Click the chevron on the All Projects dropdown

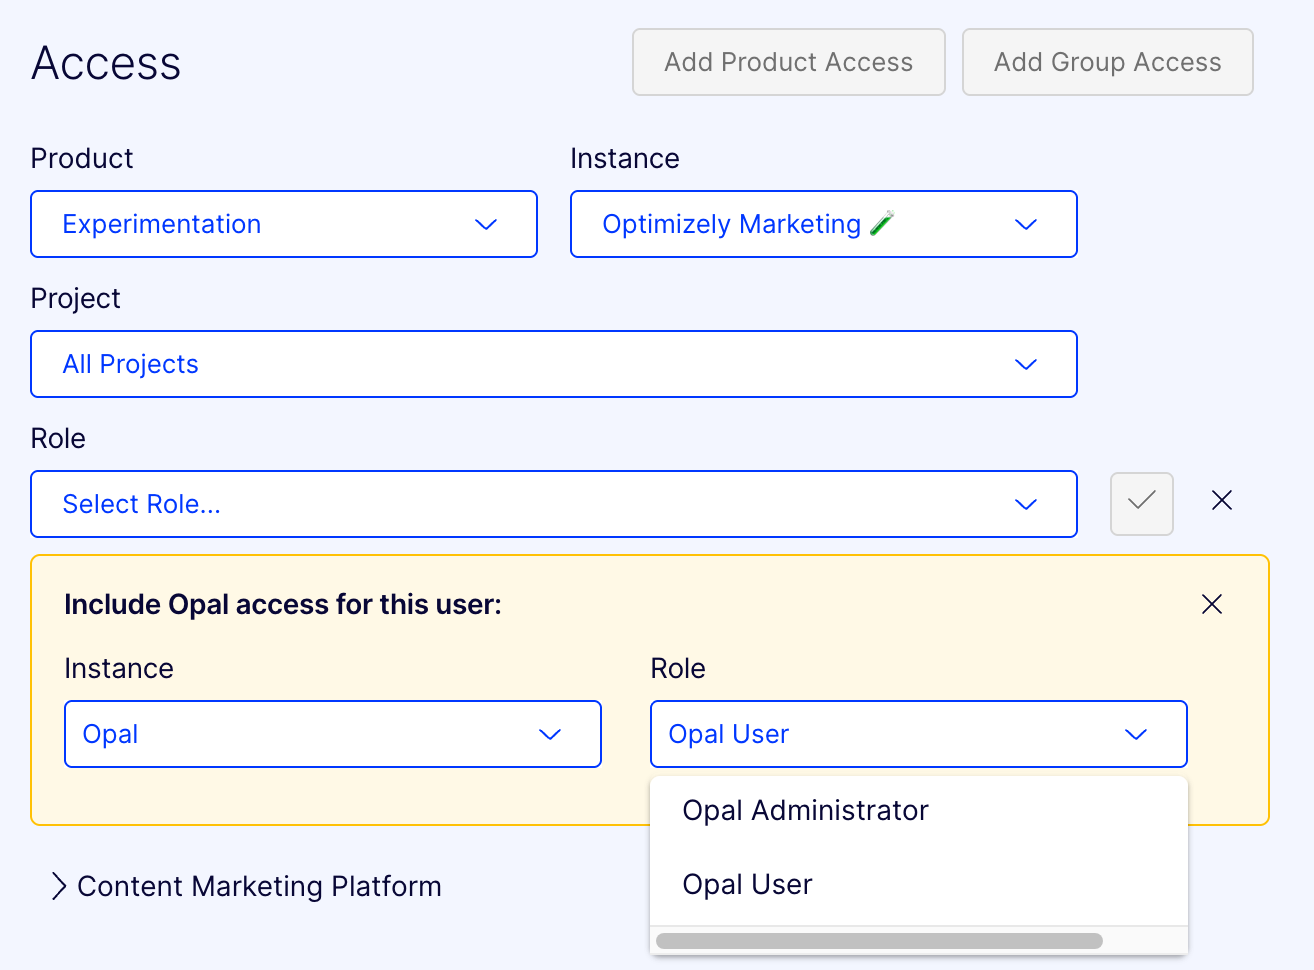click(x=1026, y=365)
